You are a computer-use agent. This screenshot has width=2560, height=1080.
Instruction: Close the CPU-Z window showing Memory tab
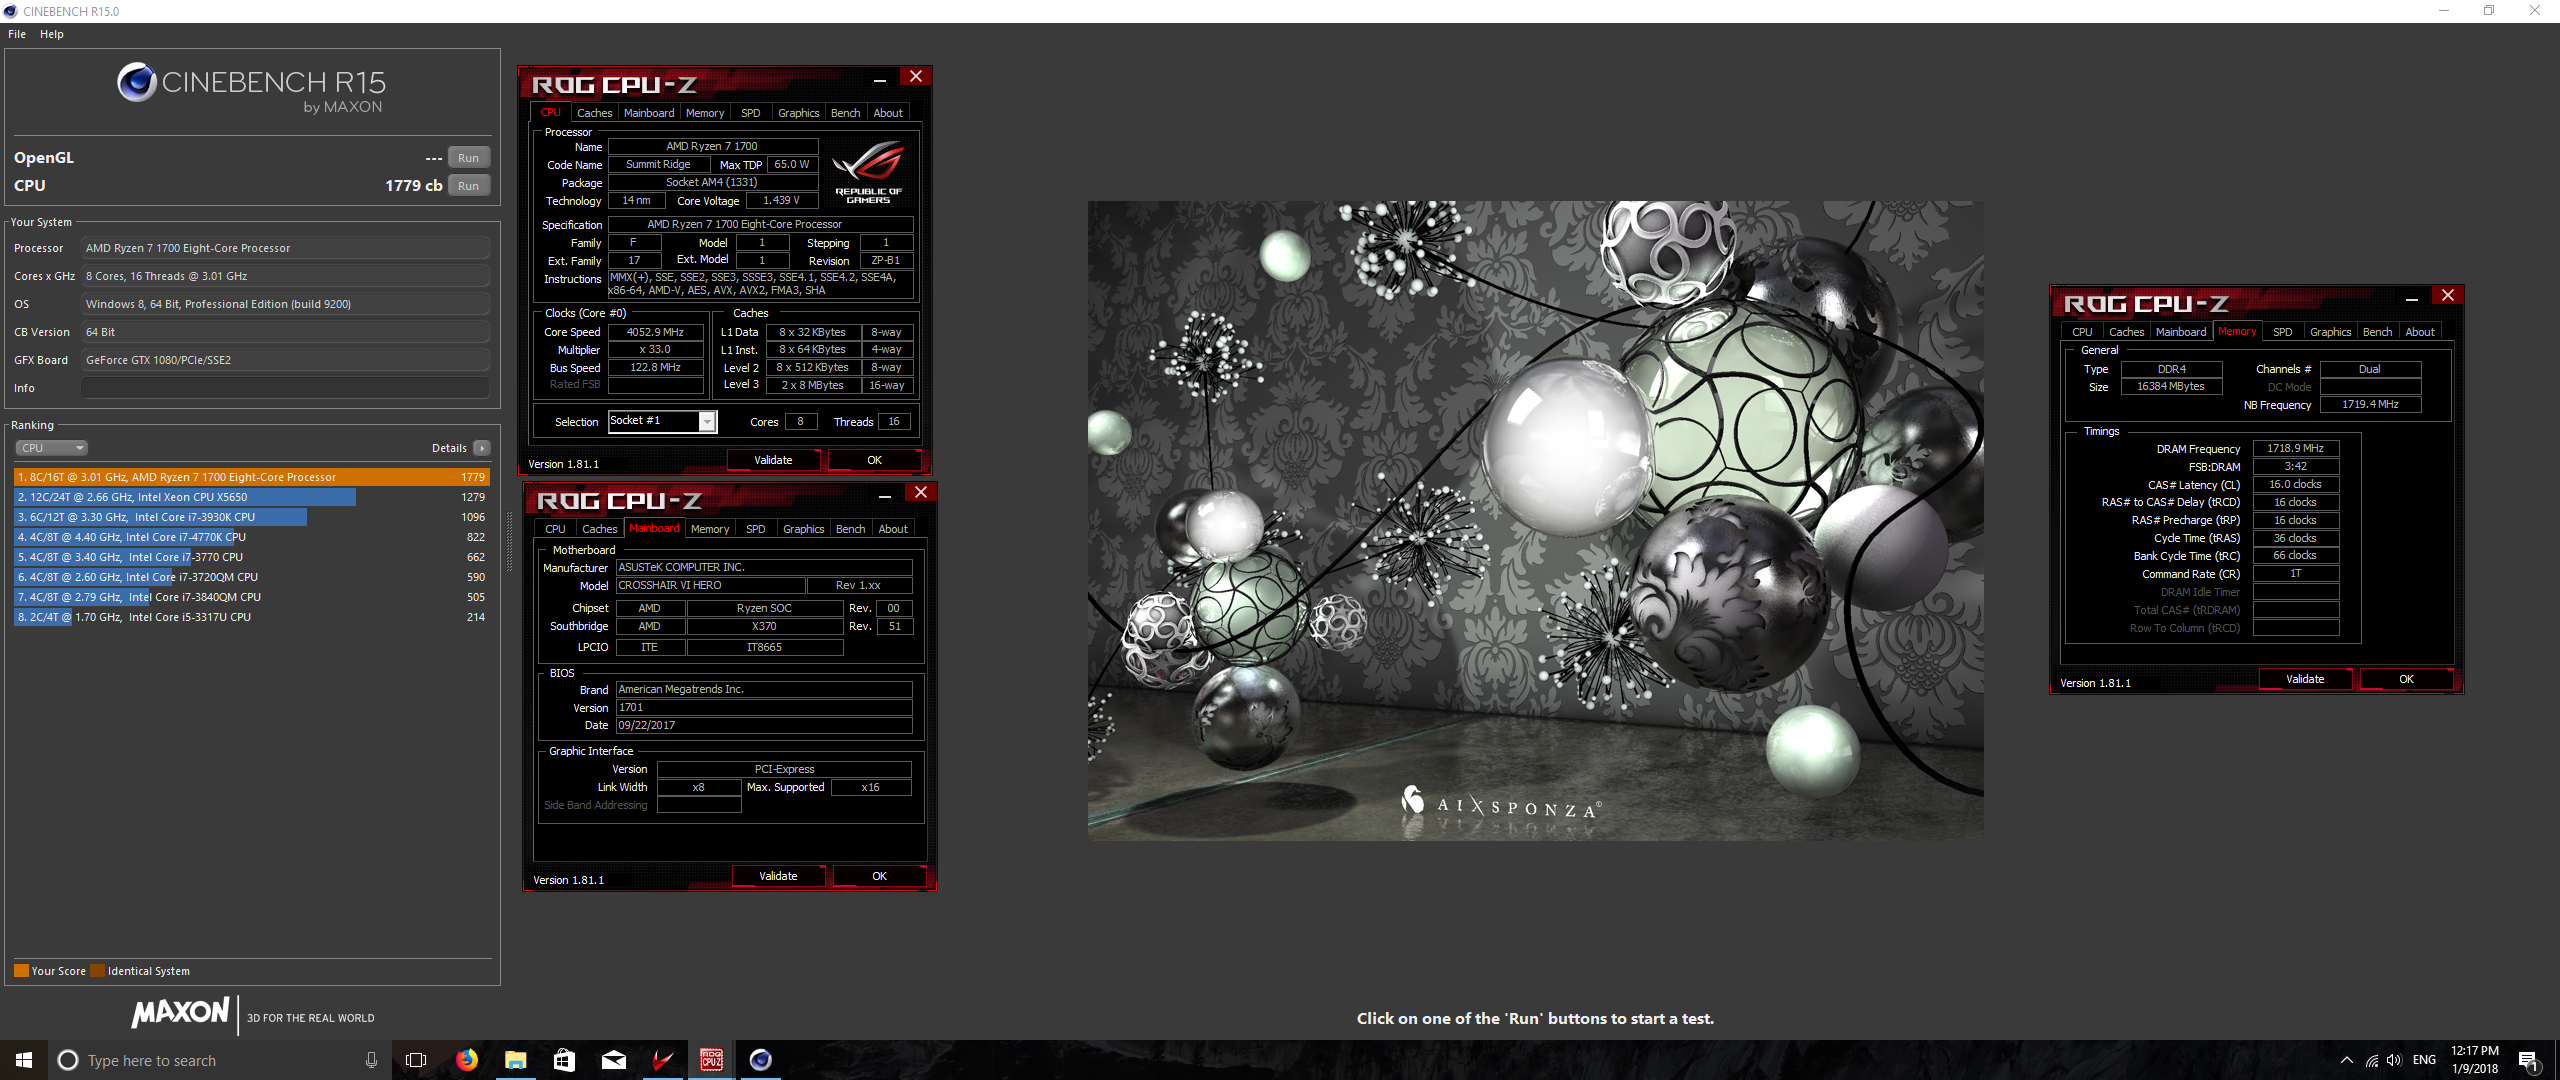[x=2448, y=295]
